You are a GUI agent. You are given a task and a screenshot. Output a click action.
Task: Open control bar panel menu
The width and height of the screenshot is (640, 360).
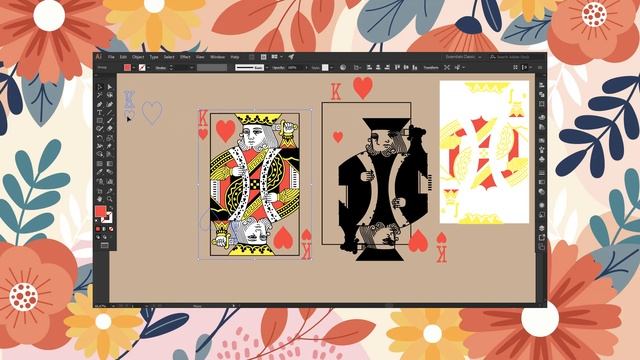point(540,68)
